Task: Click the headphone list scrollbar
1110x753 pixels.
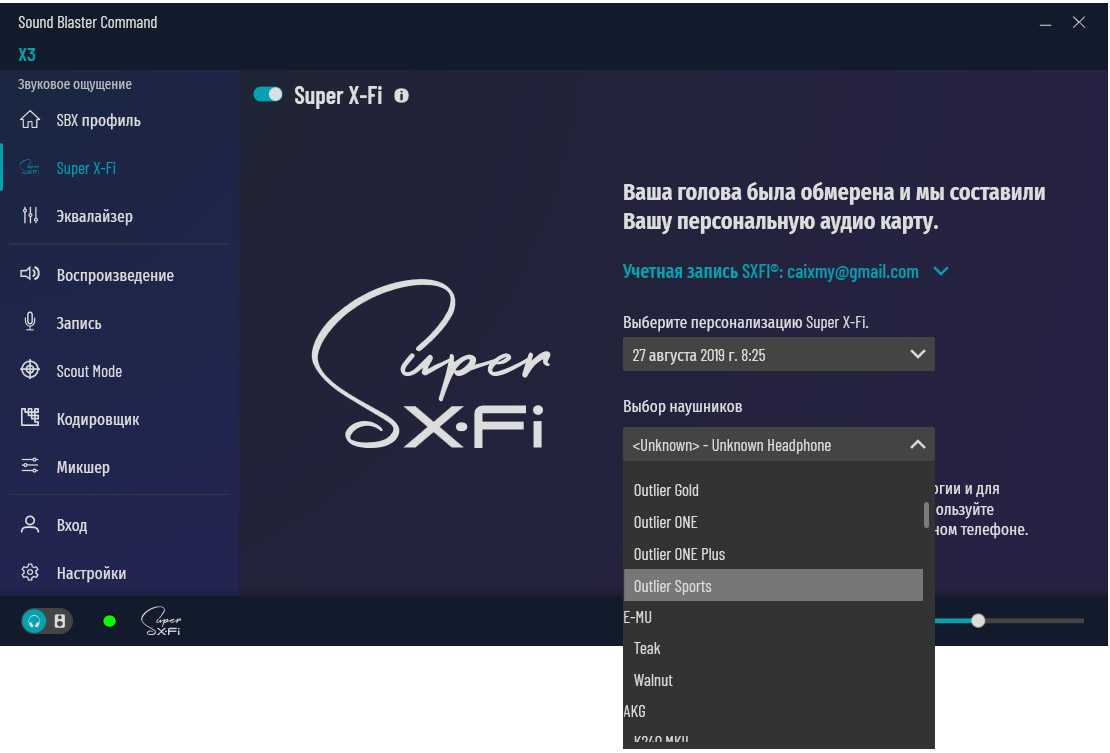Action: (x=927, y=514)
